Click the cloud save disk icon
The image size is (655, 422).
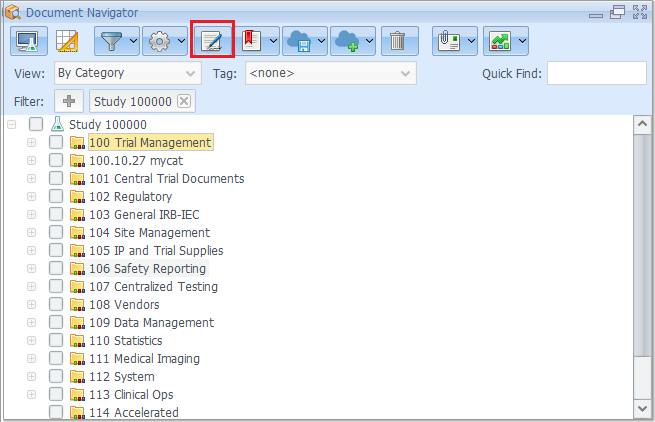(299, 41)
